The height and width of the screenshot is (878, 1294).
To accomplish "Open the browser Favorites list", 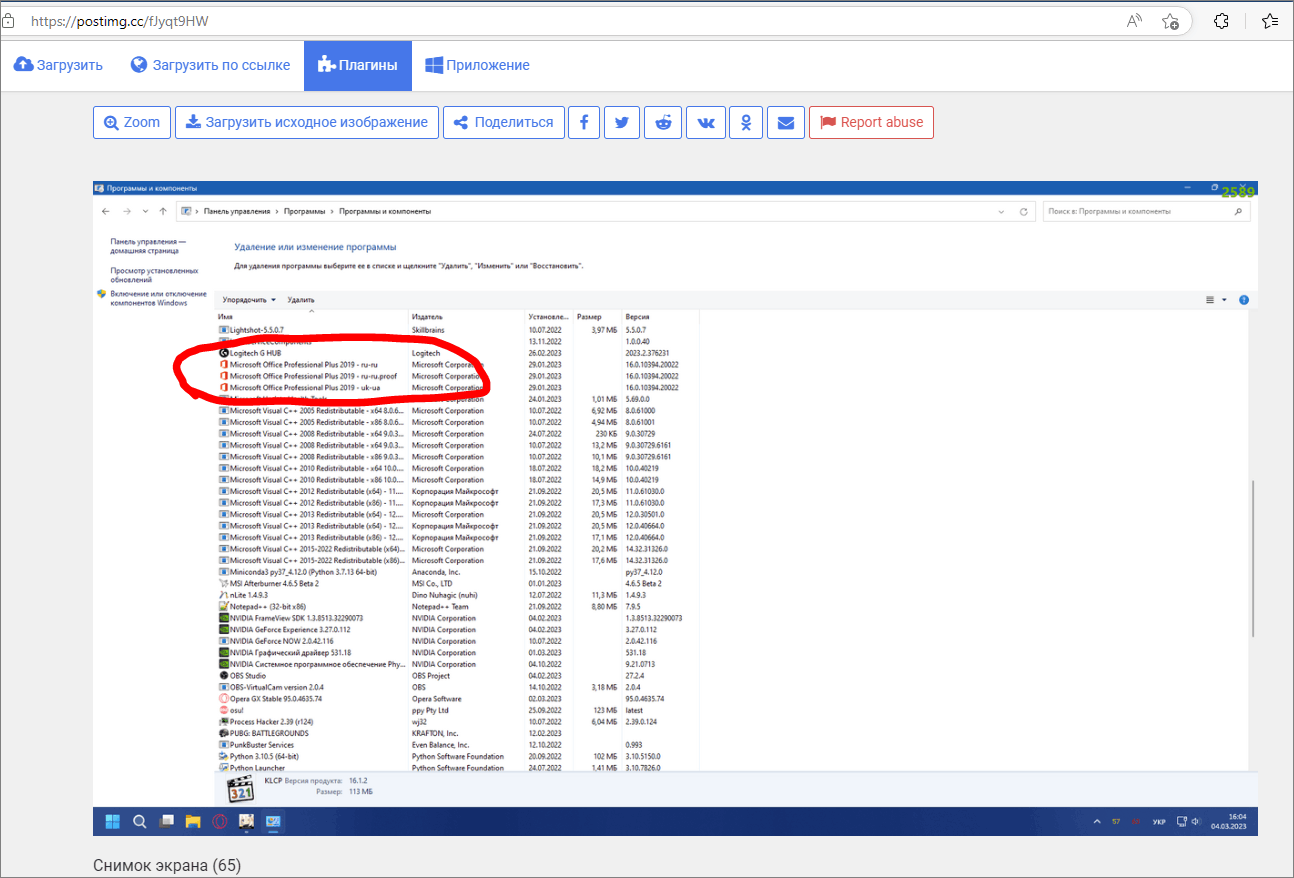I will [x=1270, y=20].
